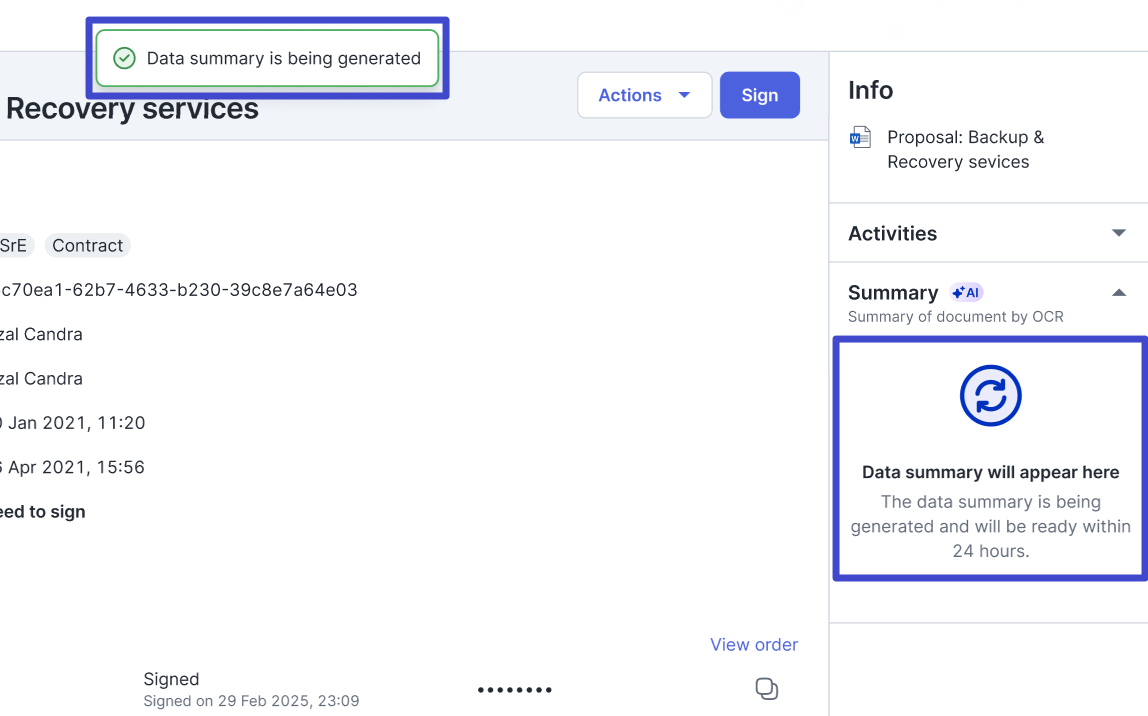Open the View order link
The height and width of the screenshot is (716, 1148).
(x=753, y=645)
